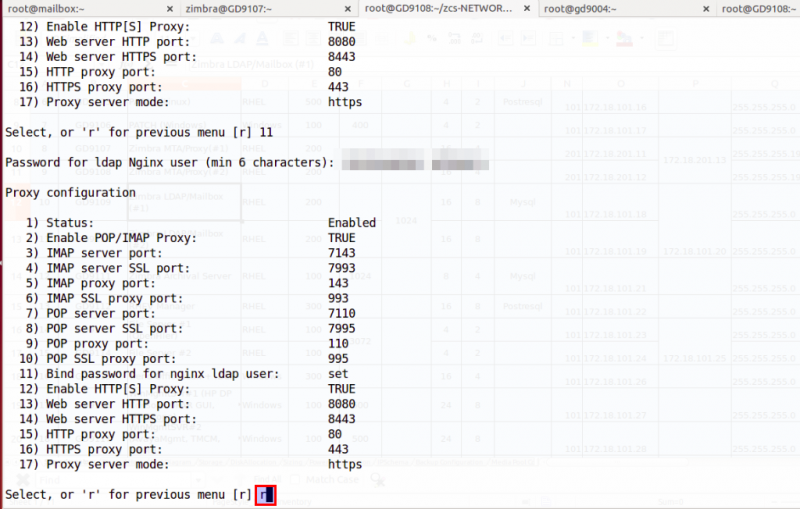Screen dimensions: 800x509
Task: Click the port value 7993
Action: pos(341,268)
